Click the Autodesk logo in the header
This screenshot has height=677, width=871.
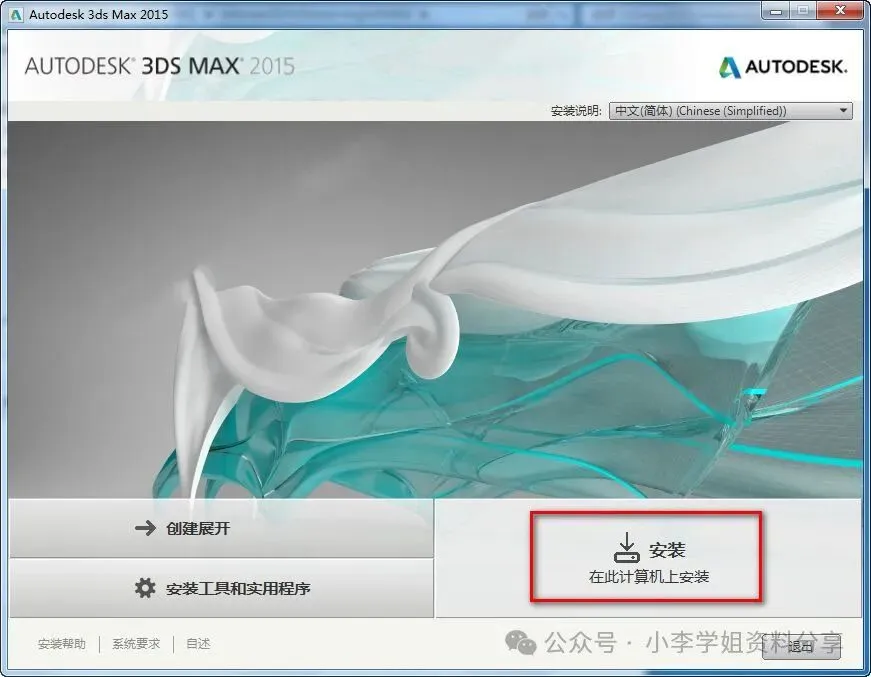[783, 67]
